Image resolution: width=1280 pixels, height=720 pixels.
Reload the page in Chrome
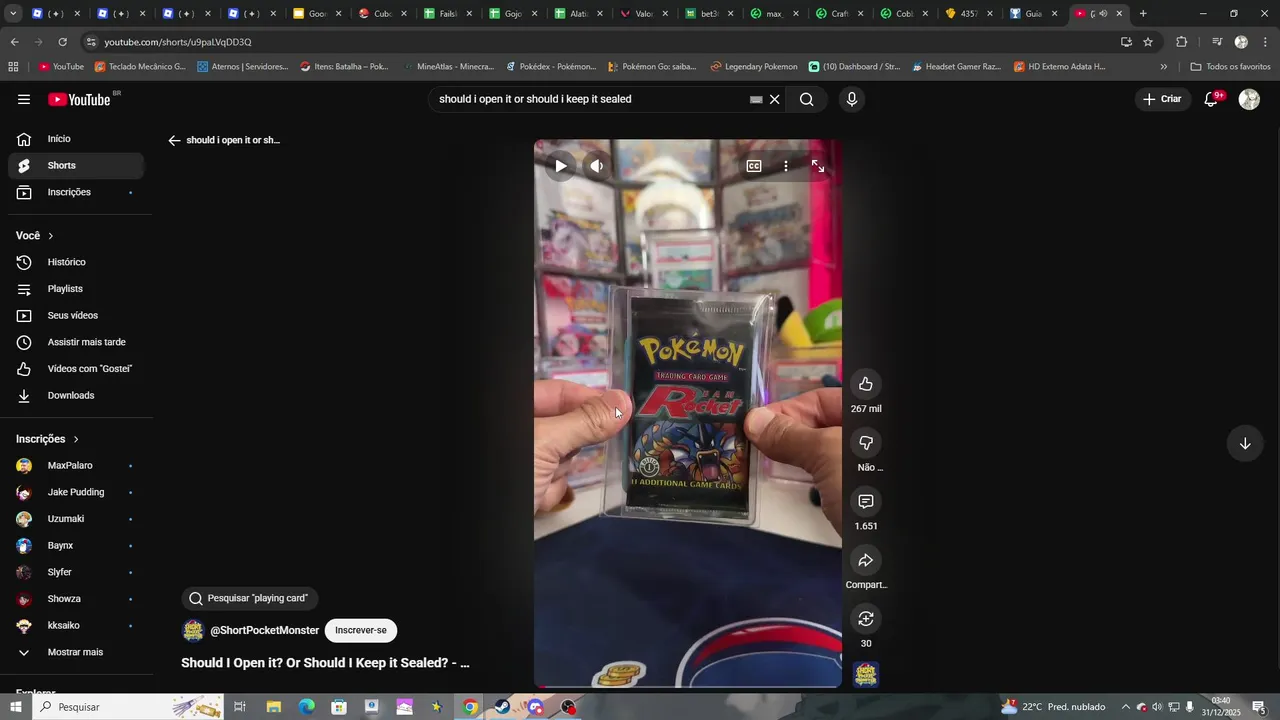click(x=62, y=42)
